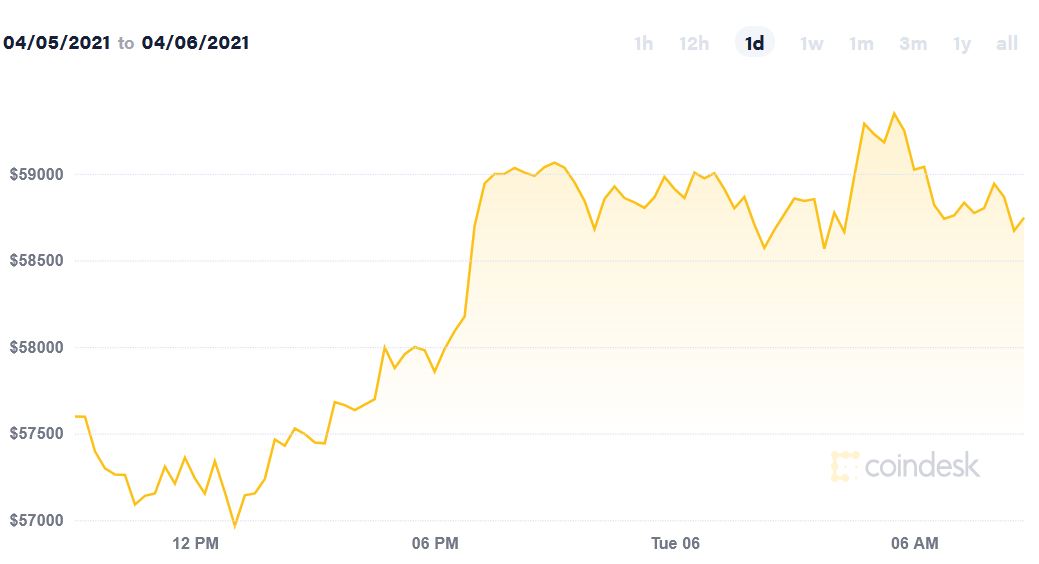The height and width of the screenshot is (564, 1039).
Task: Select the 1h time range
Action: [x=643, y=44]
